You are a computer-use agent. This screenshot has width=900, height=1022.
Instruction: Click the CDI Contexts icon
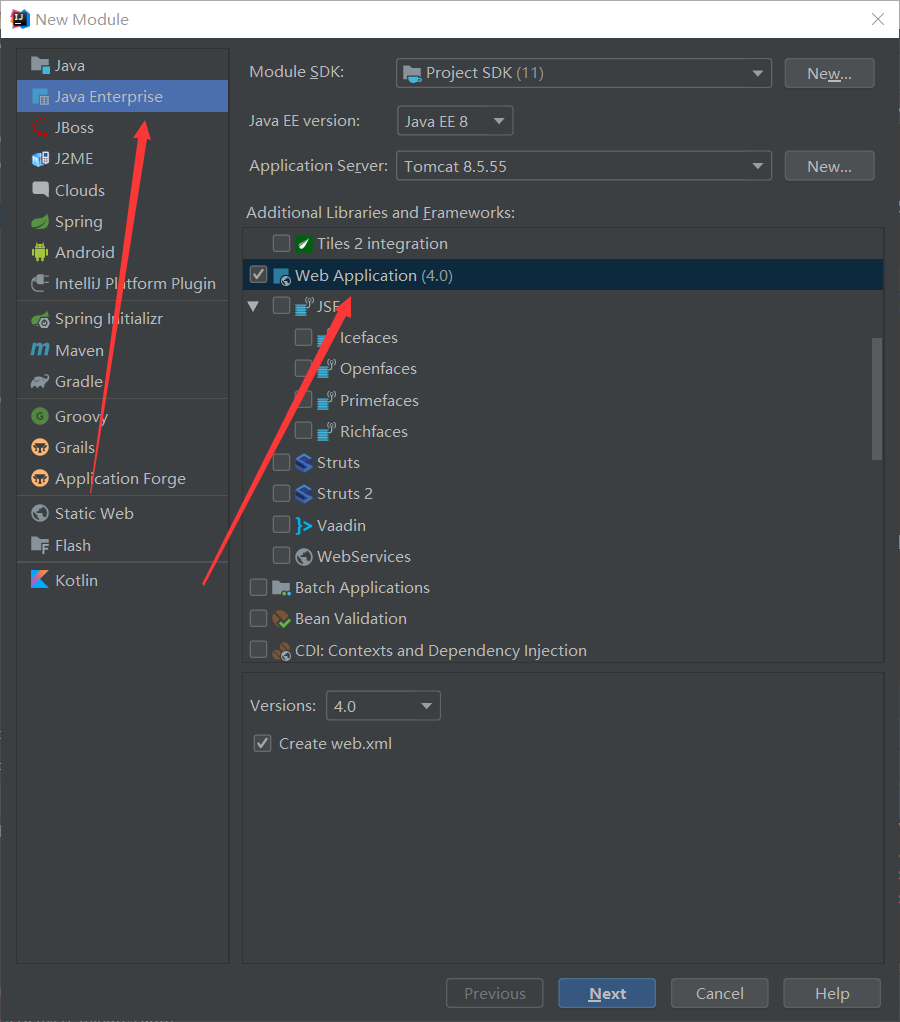[x=282, y=650]
